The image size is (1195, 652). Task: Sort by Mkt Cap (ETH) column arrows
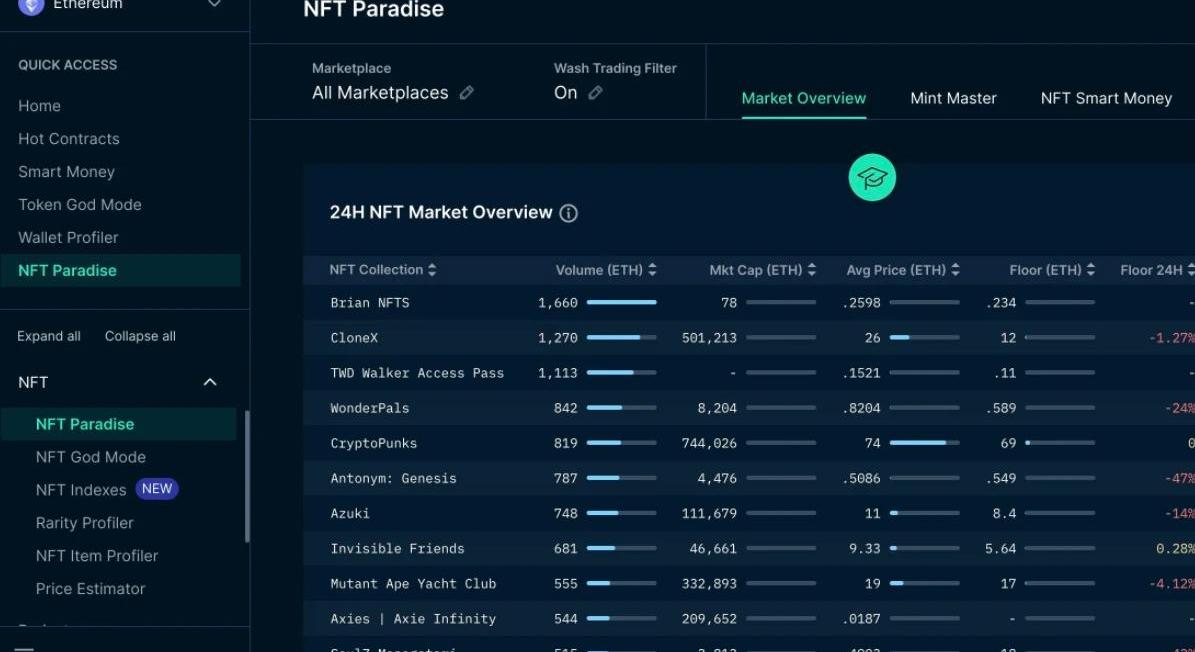812,270
